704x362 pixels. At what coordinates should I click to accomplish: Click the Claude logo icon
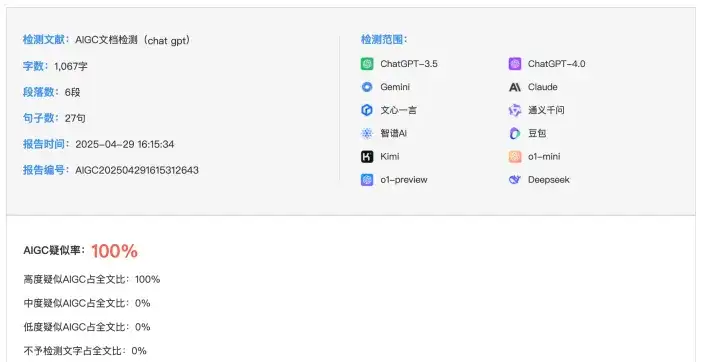pos(515,87)
